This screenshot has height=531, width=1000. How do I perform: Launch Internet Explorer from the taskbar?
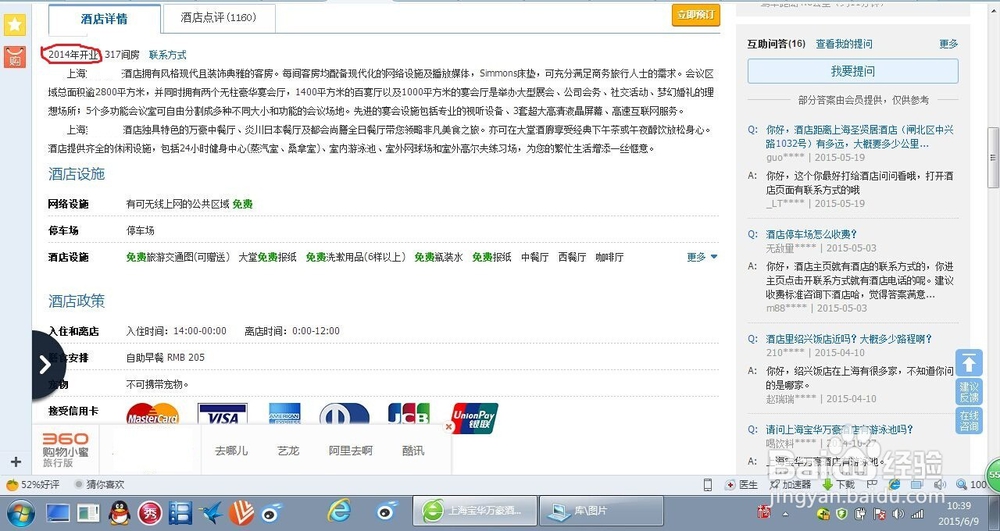coord(339,511)
